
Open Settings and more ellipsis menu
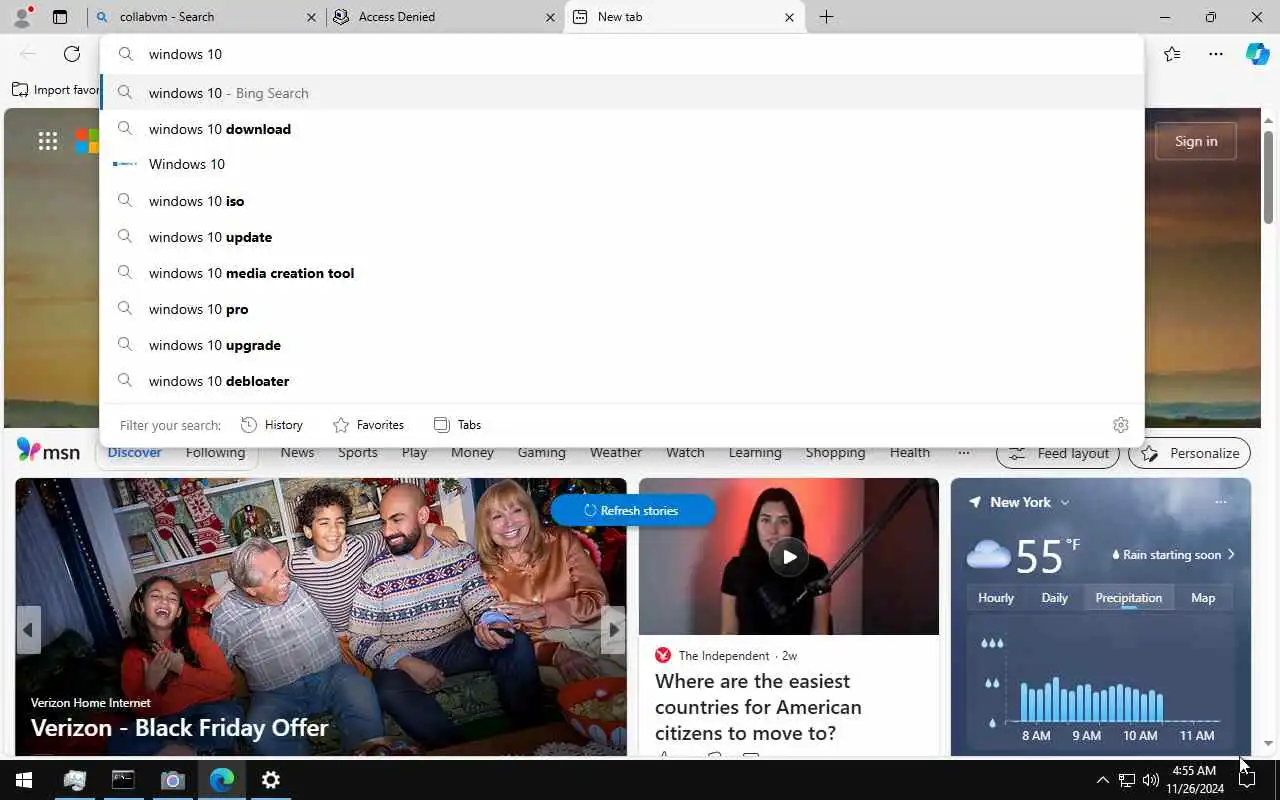point(1216,54)
